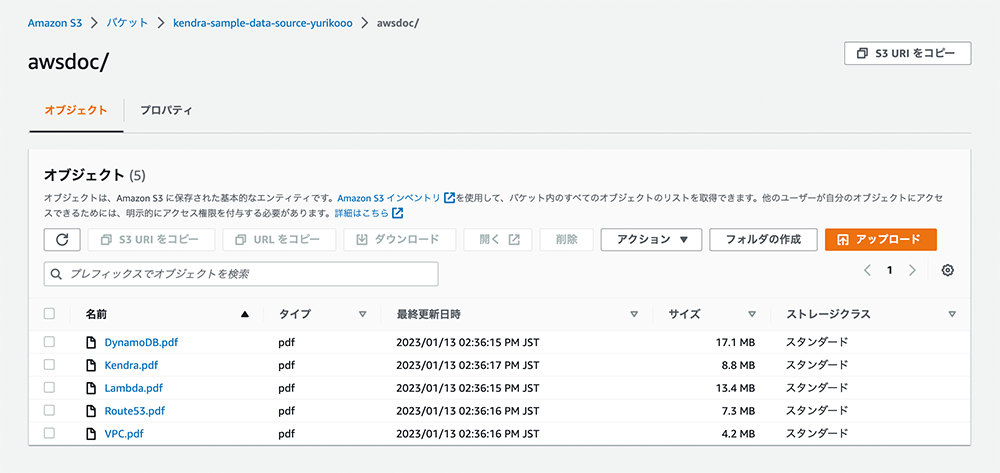Open kendra-sample-data-source-yurikooo breadcrumb
1000x473 pixels.
(x=263, y=23)
